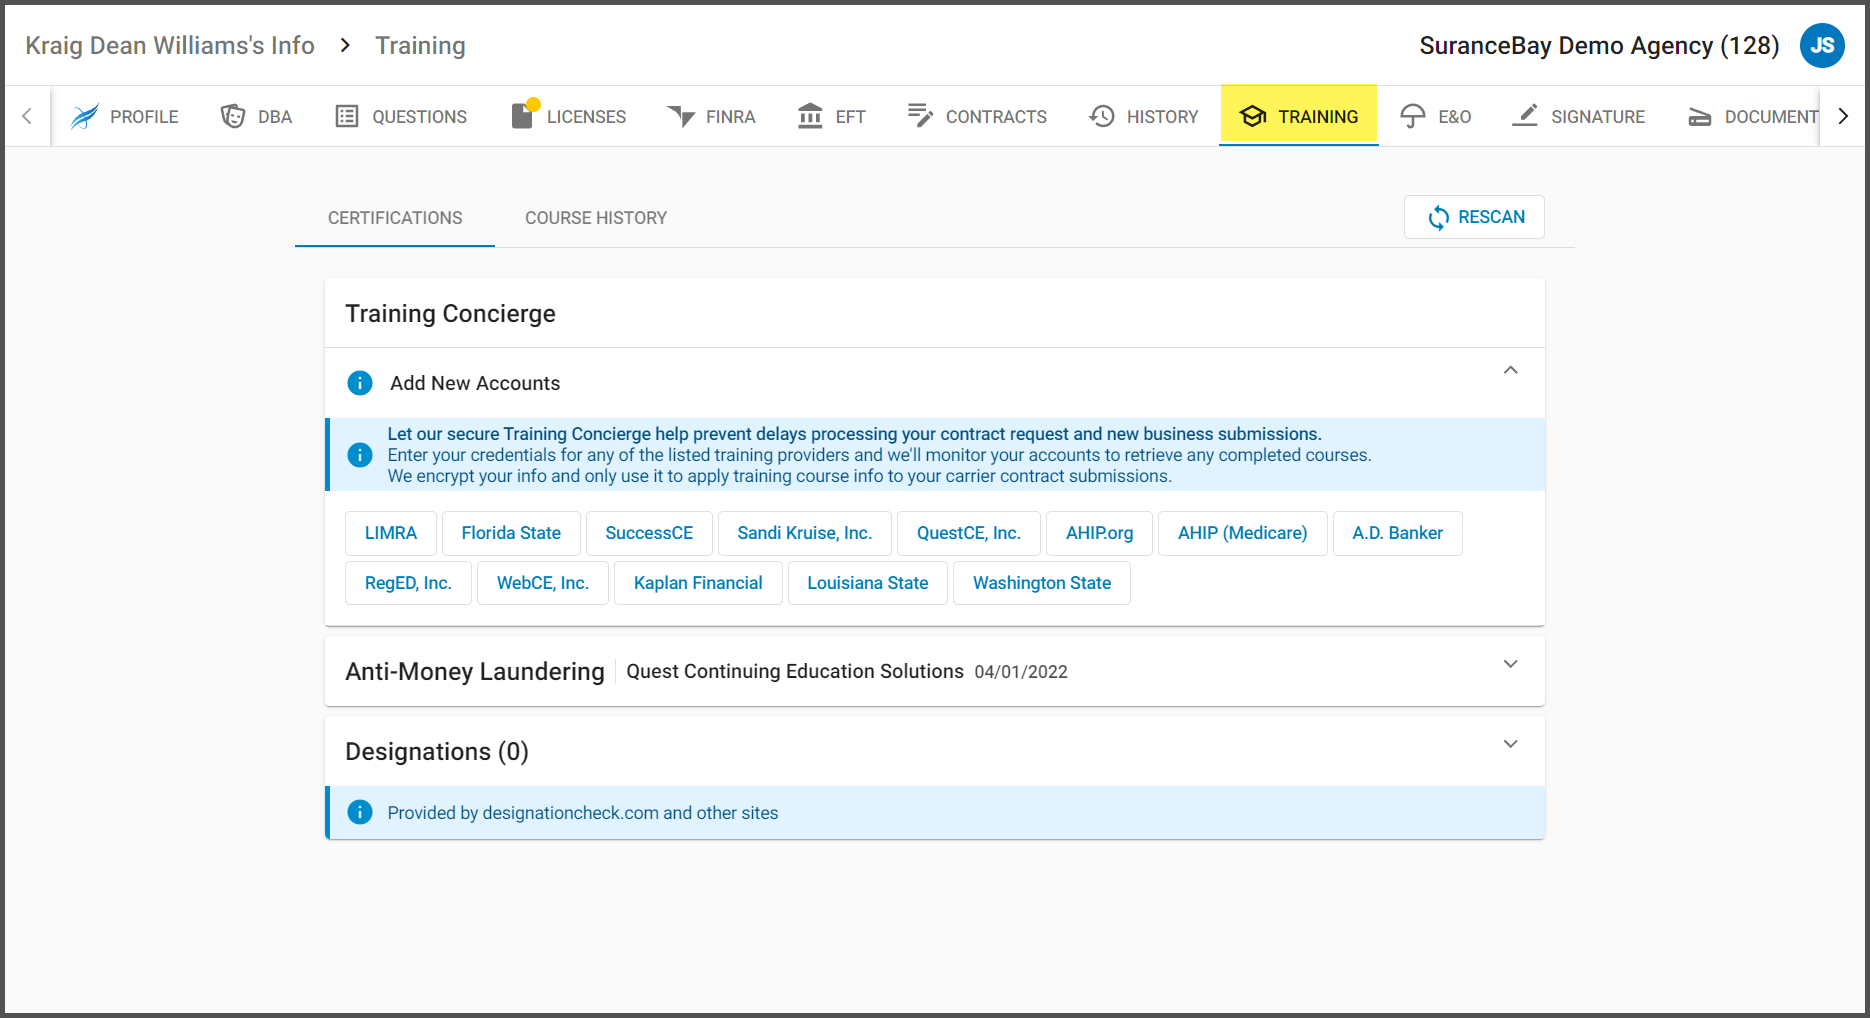Open the Contracts tab
1870x1018 pixels.
pos(977,116)
